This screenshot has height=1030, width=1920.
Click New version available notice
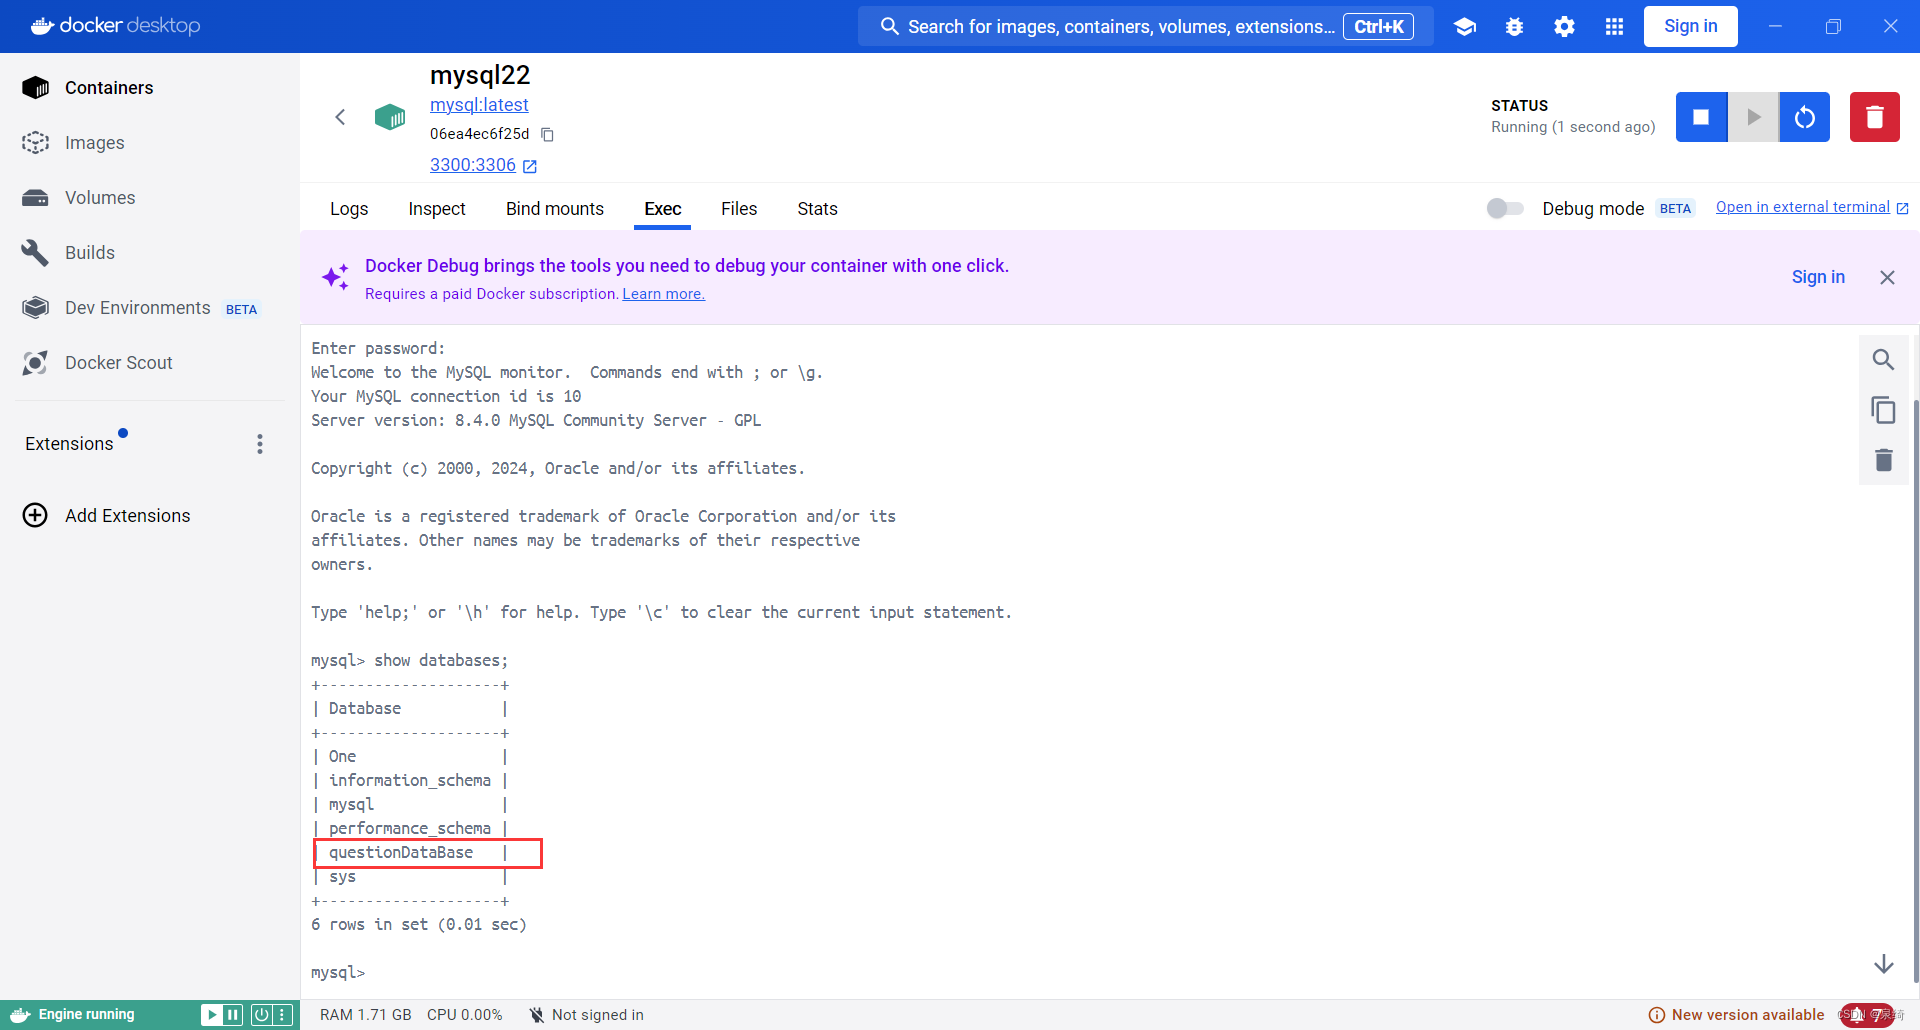(1736, 1015)
